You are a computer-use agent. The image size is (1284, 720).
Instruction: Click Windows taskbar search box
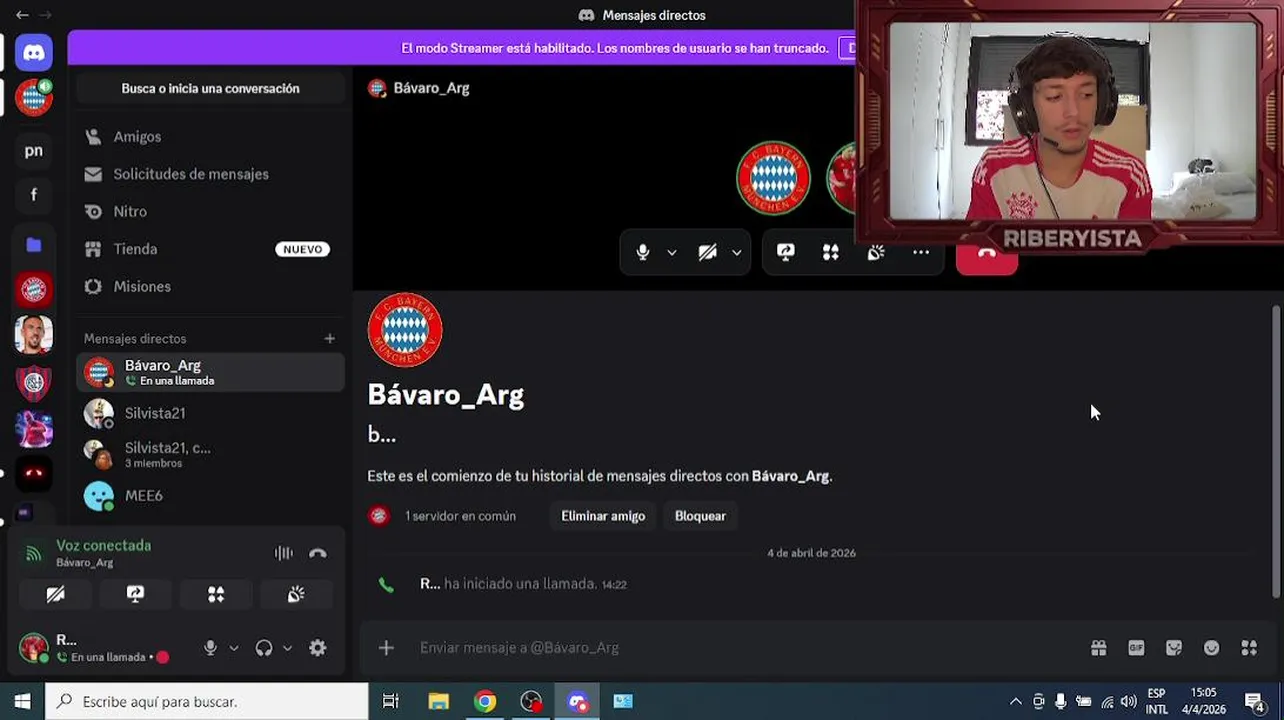pos(207,701)
